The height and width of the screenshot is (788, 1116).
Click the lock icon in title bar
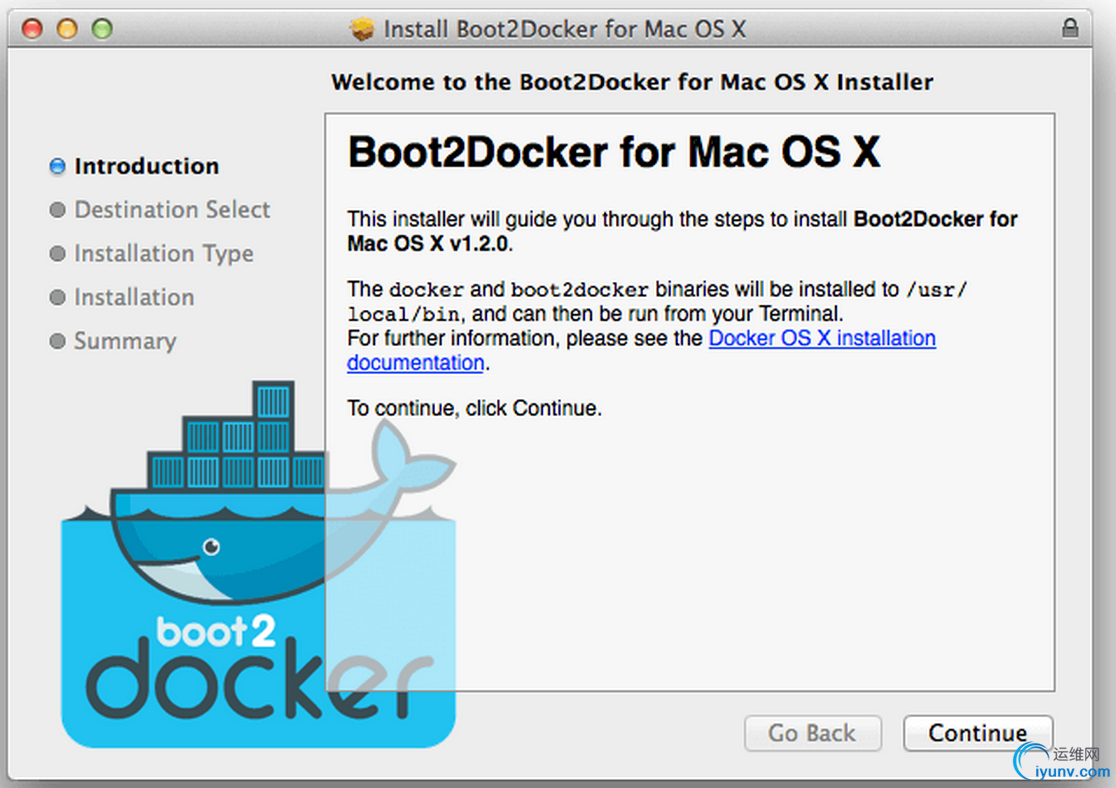tap(1070, 28)
